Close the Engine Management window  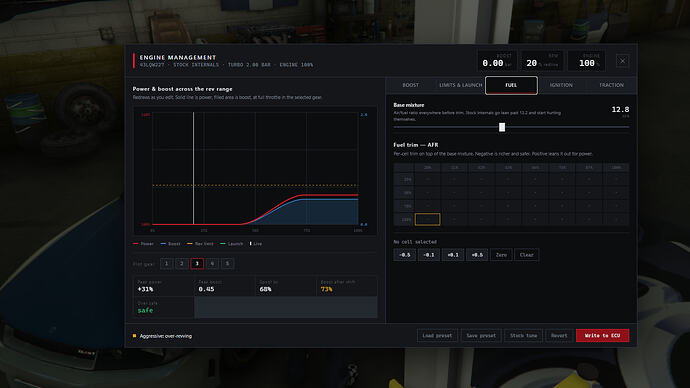(x=622, y=61)
